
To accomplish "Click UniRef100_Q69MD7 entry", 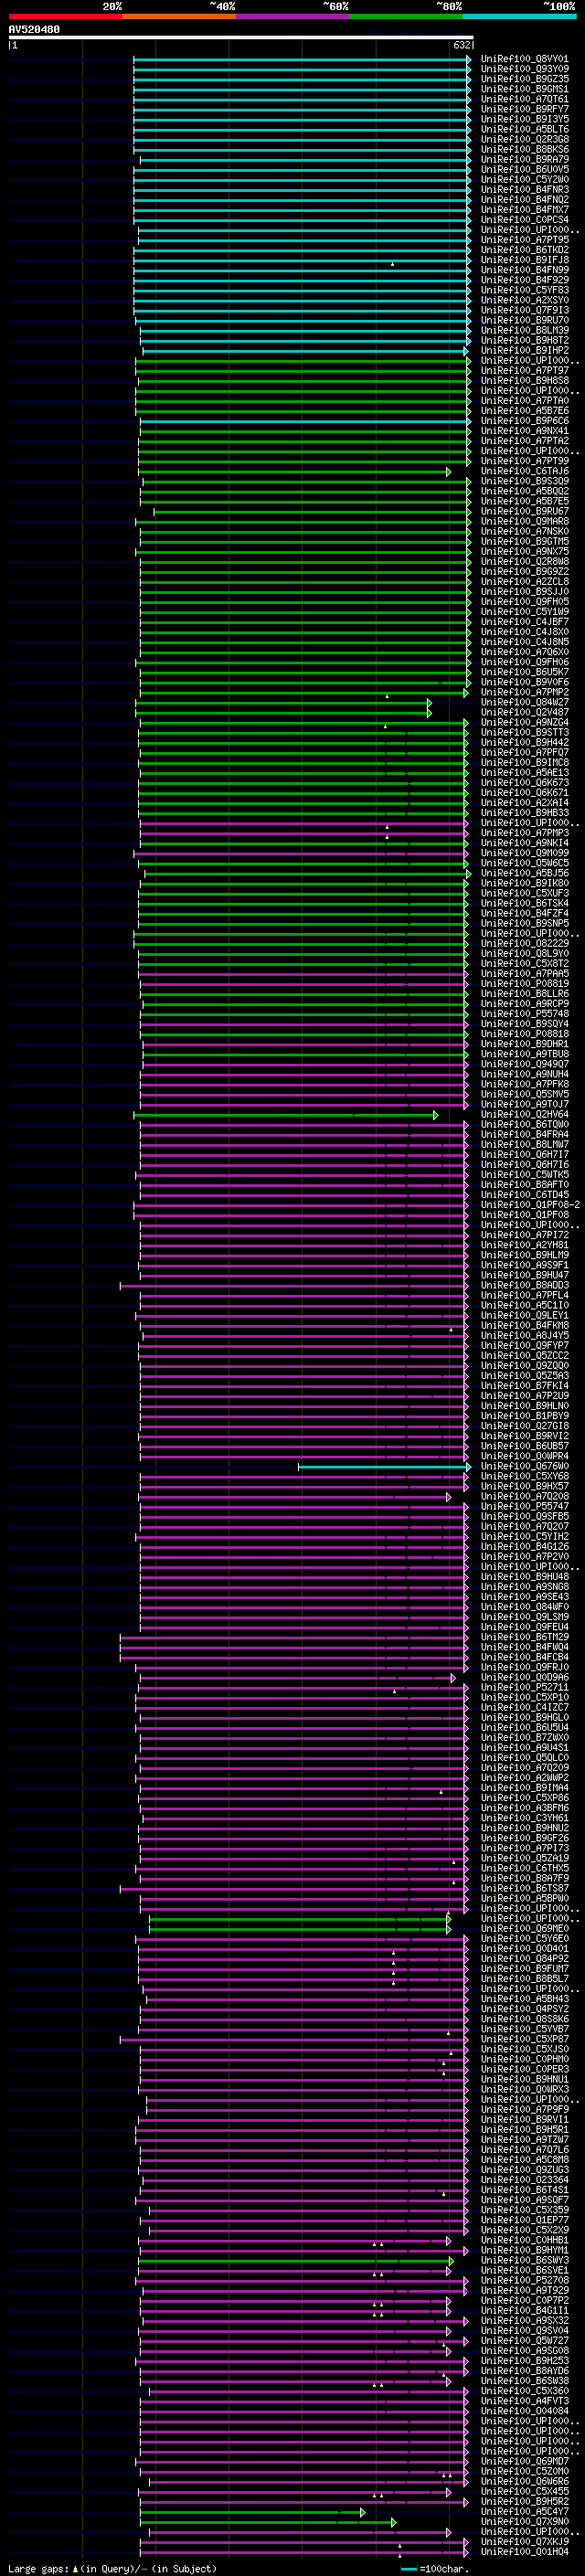I will (524, 2461).
